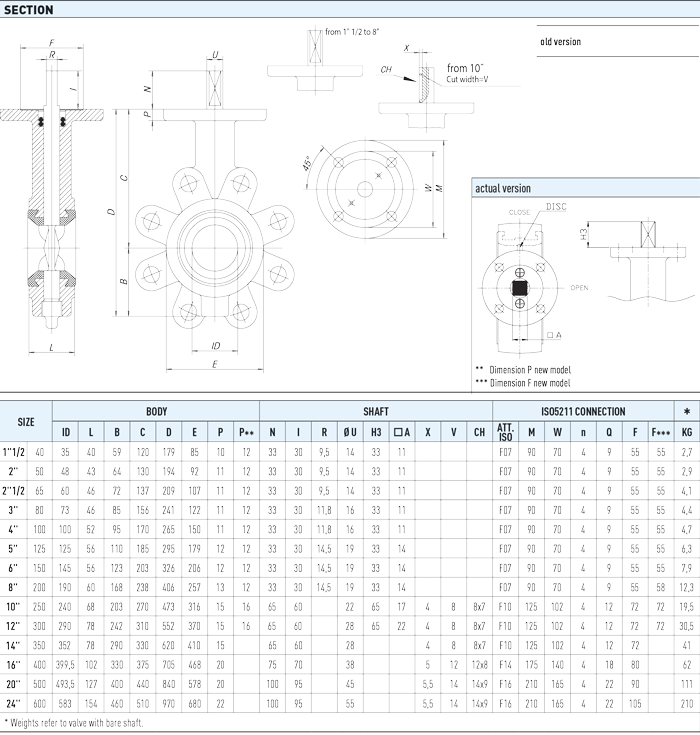This screenshot has height=735, width=700.
Task: Click the KG weight column header
Action: click(x=686, y=432)
